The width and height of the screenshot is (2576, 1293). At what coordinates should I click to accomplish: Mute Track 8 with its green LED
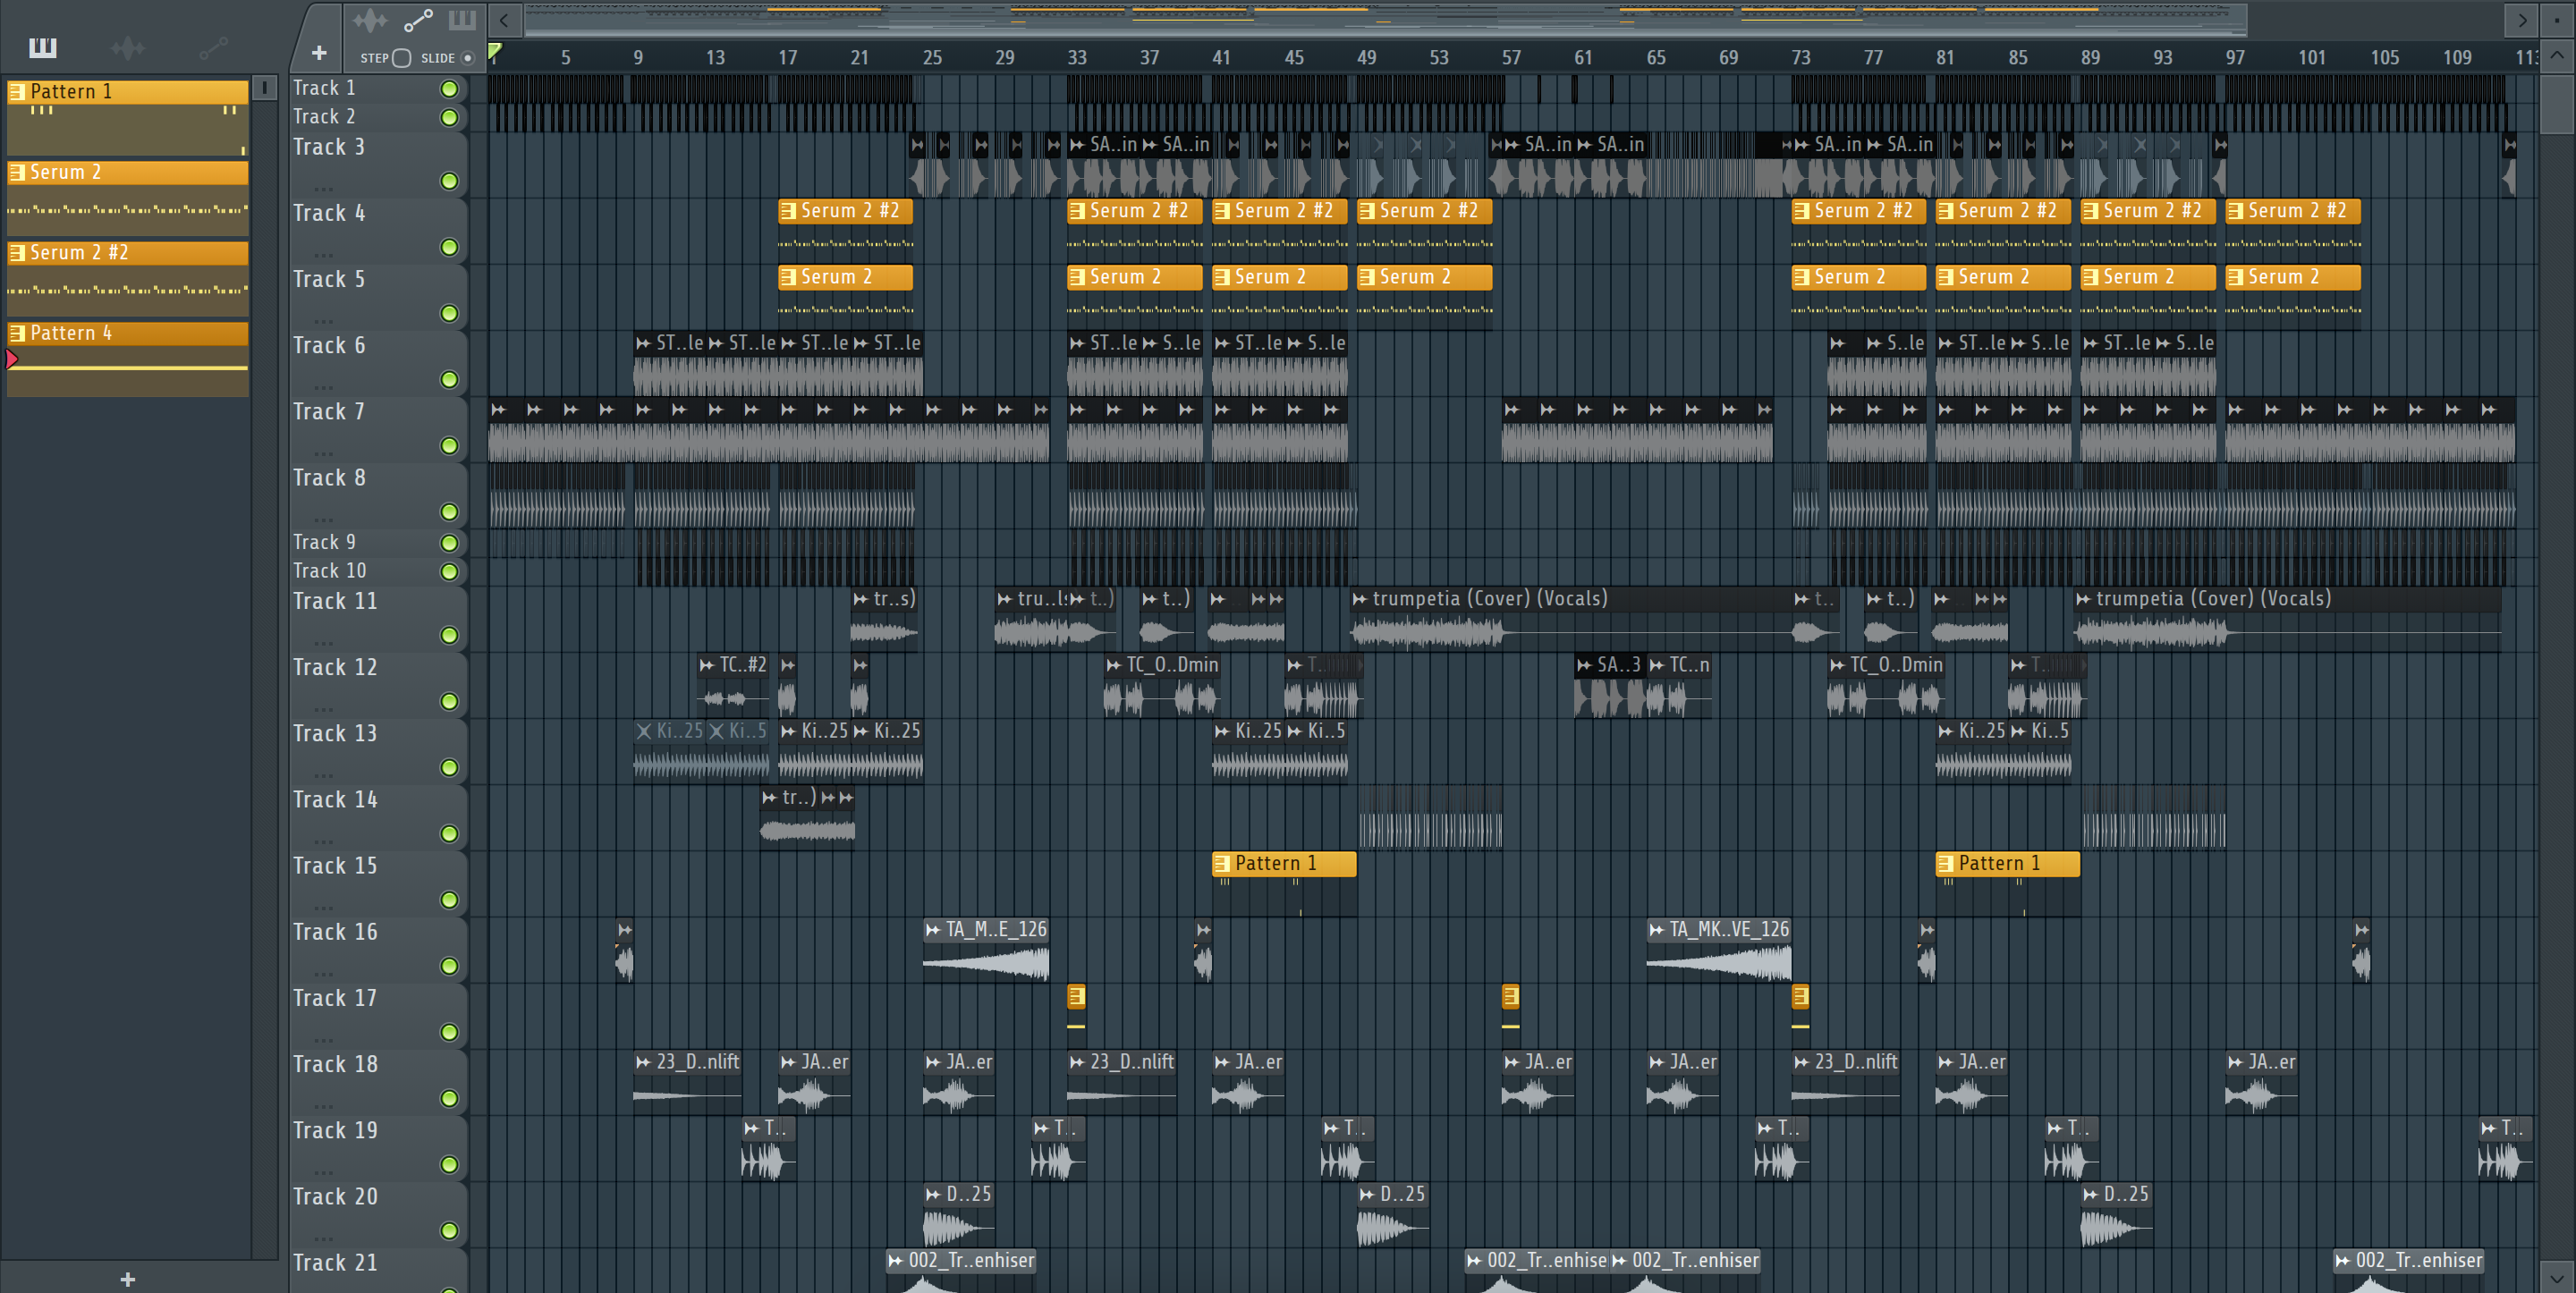point(449,512)
